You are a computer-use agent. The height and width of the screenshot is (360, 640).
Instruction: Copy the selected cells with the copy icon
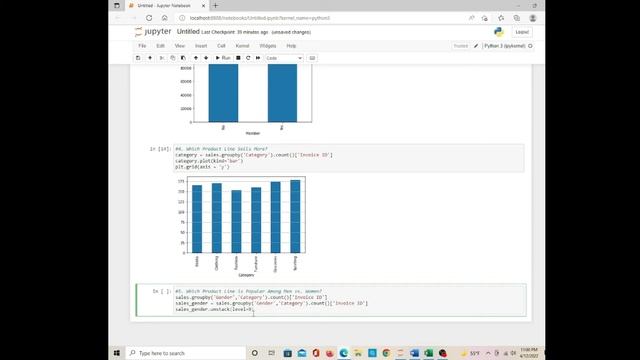click(173, 58)
